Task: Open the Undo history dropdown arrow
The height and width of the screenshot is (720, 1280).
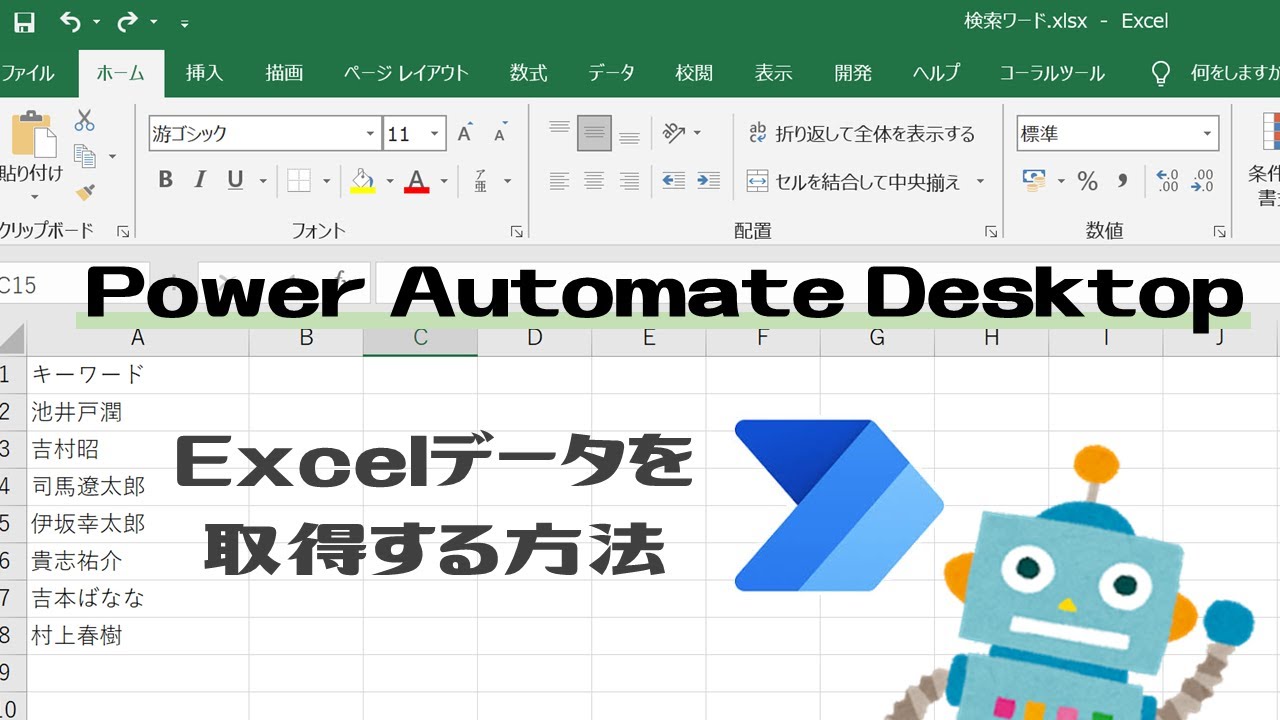Action: click(96, 22)
